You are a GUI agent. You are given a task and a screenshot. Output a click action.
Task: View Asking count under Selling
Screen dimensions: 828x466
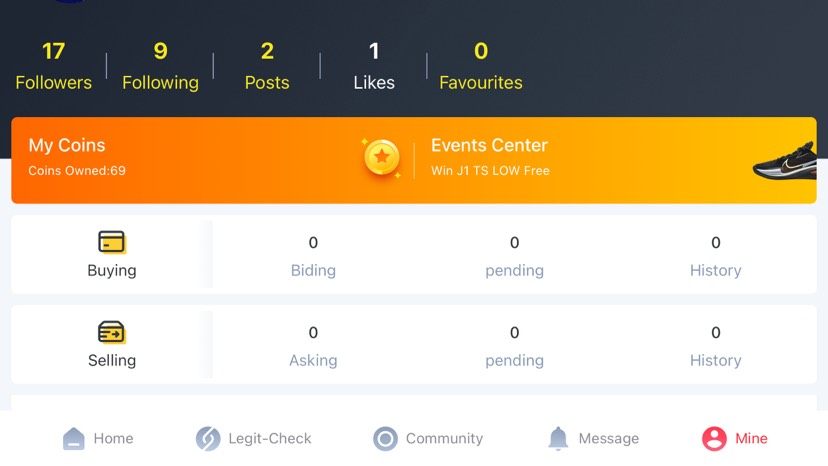click(313, 346)
